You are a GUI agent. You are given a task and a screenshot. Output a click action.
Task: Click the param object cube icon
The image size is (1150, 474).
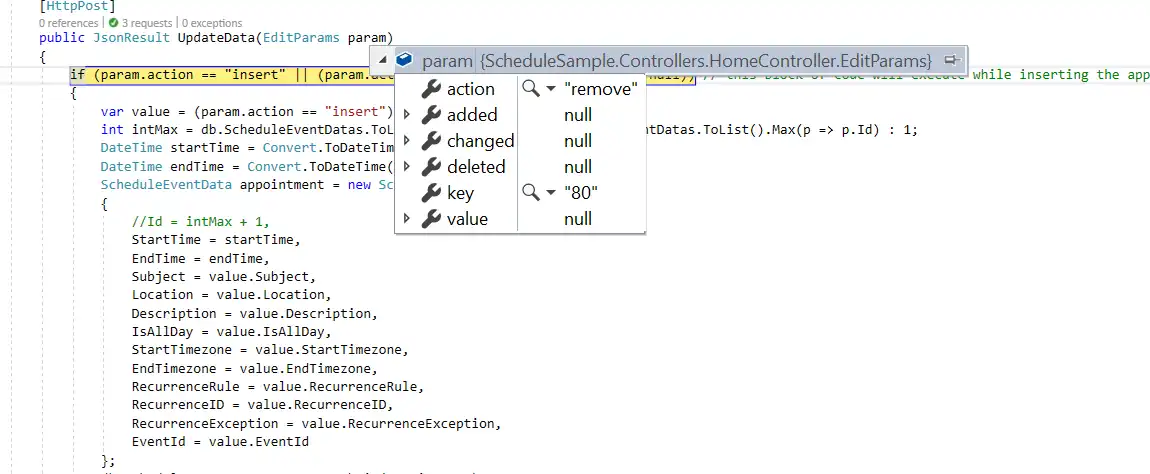[x=405, y=59]
